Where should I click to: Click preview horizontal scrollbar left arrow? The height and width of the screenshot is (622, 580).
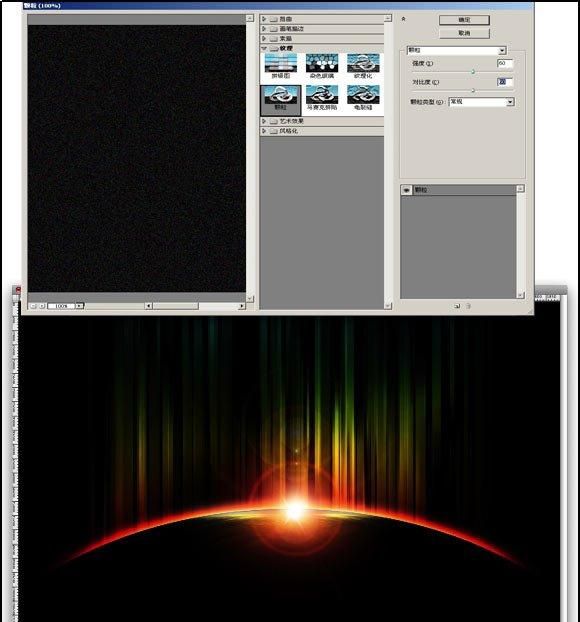pyautogui.click(x=148, y=306)
